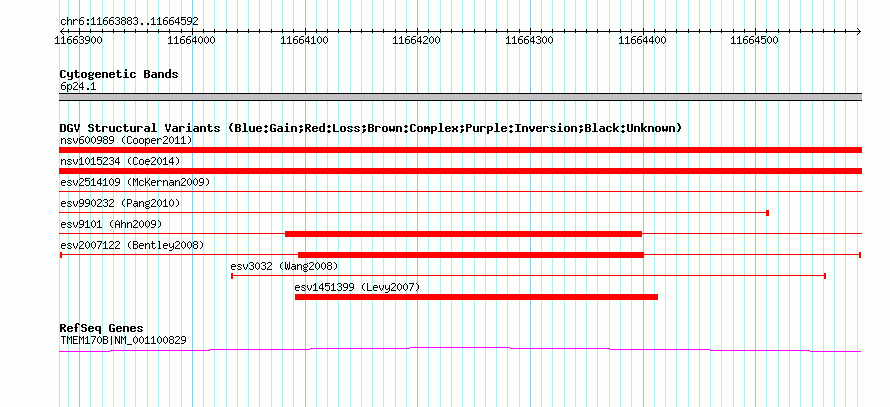Screen dimensions: 890x407
Task: Click the 11664300 ruler position
Action: [x=530, y=40]
